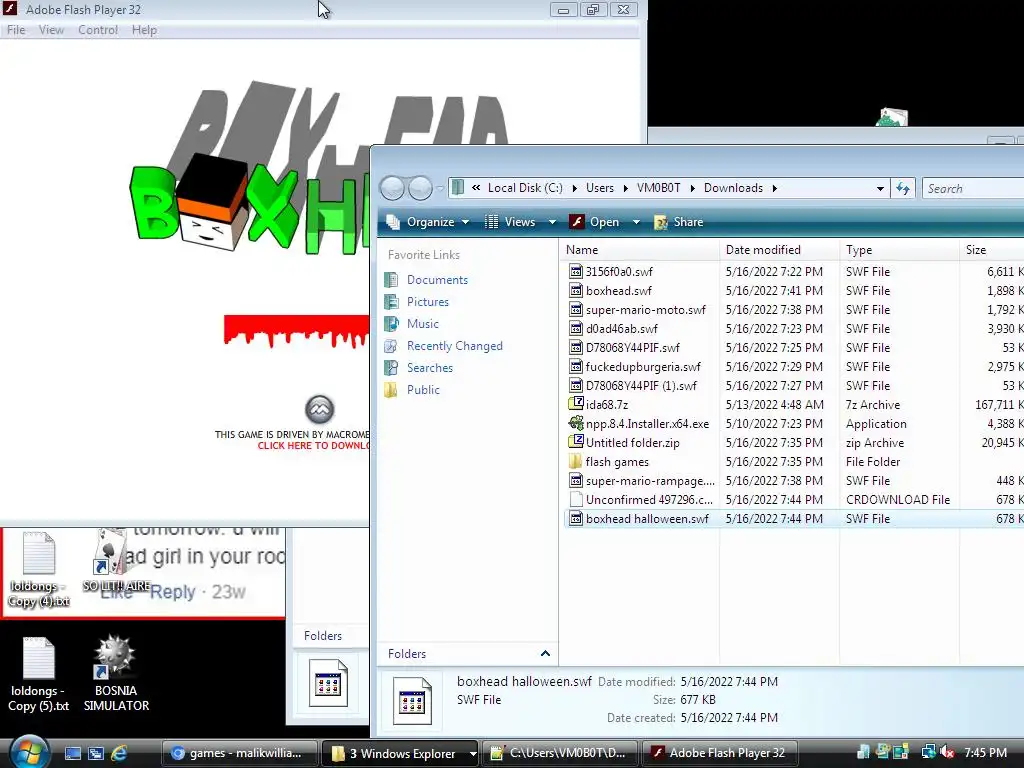The image size is (1024, 768).
Task: Click the Views toolbar button
Action: pyautogui.click(x=510, y=222)
